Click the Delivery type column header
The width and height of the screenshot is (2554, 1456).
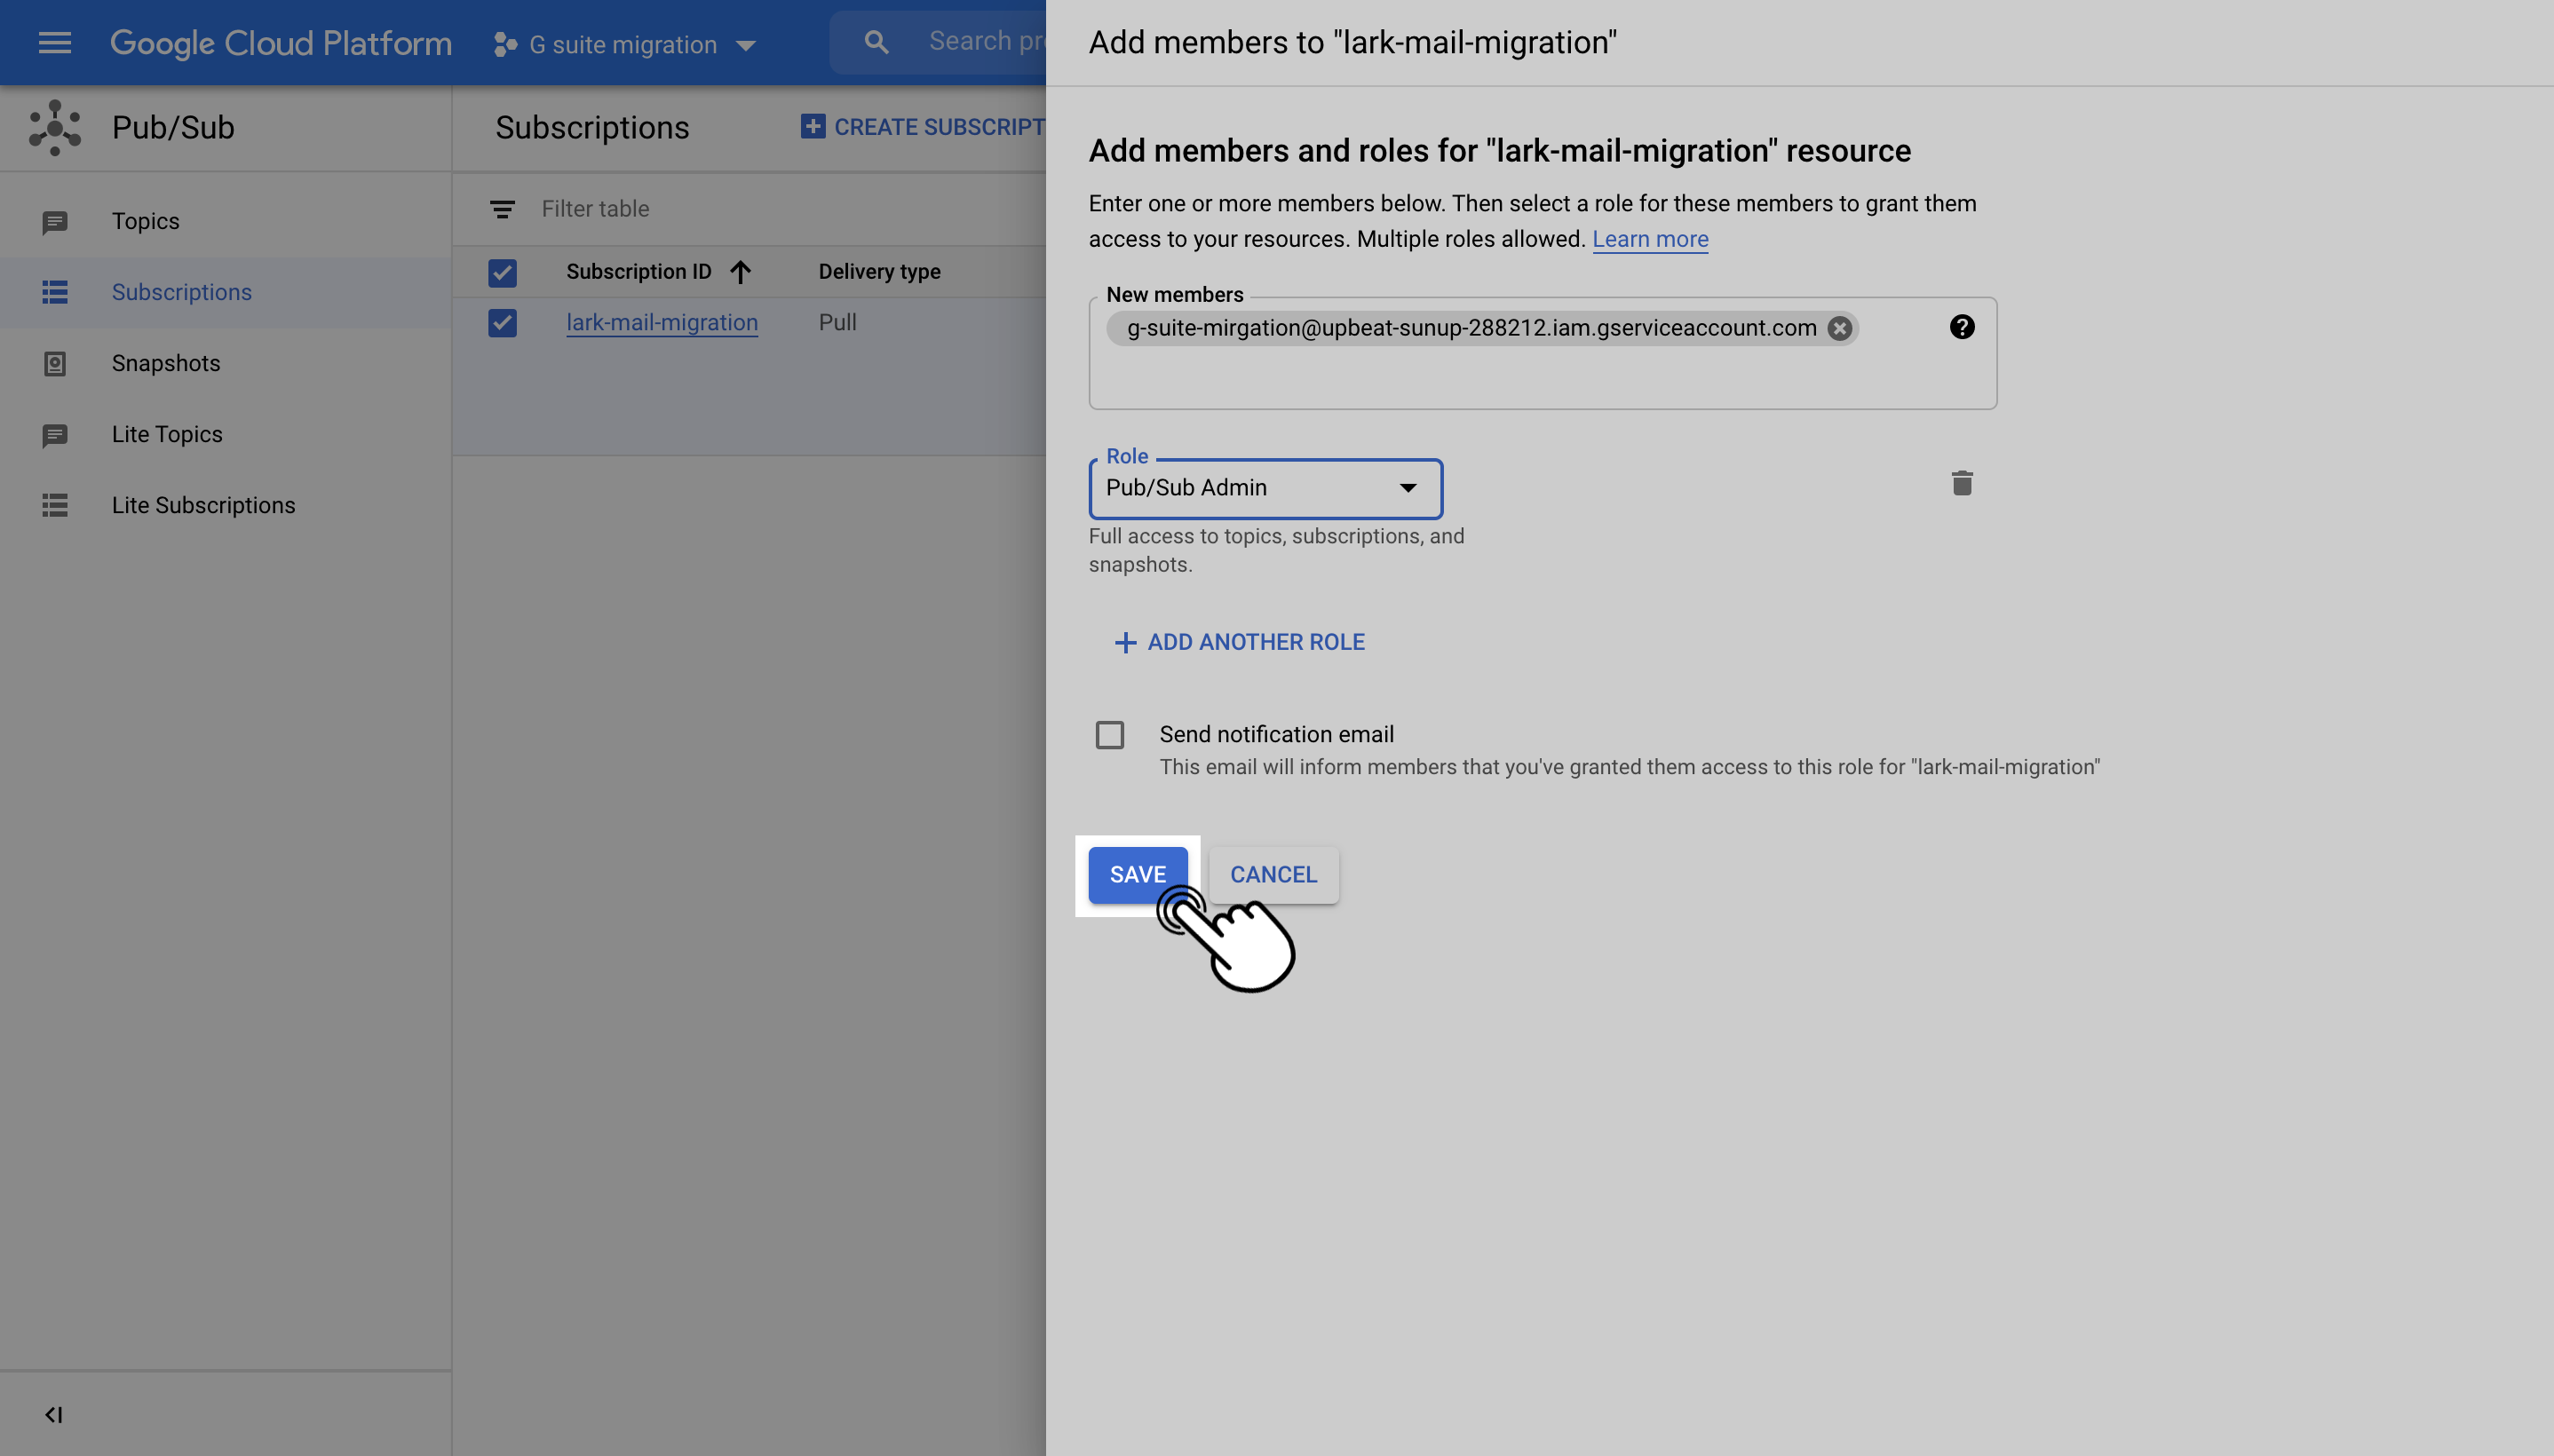(x=879, y=272)
